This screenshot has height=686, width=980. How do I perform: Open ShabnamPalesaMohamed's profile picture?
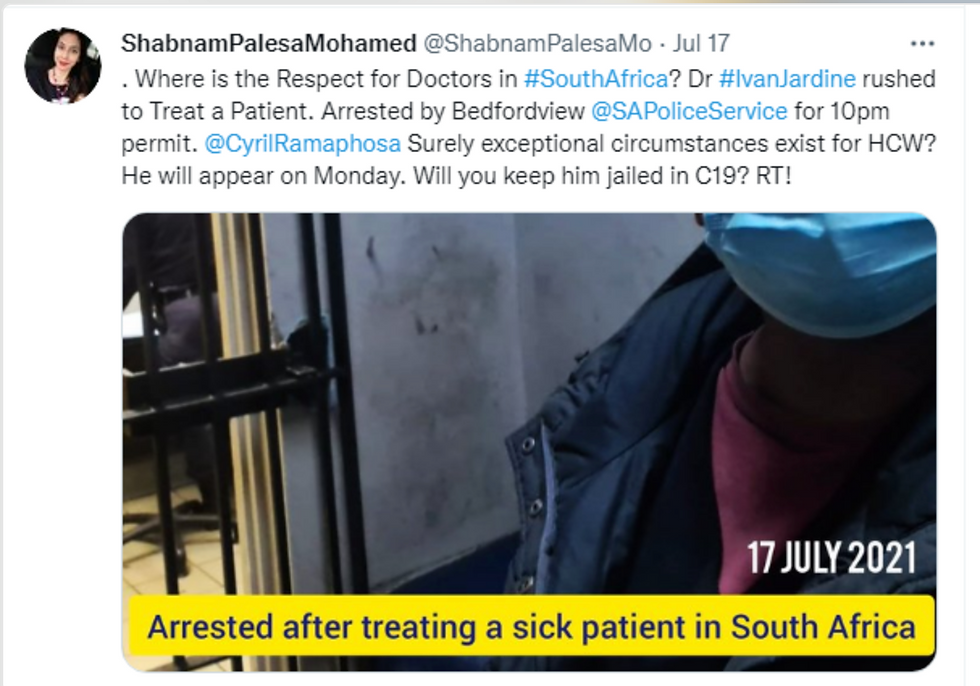pyautogui.click(x=62, y=65)
